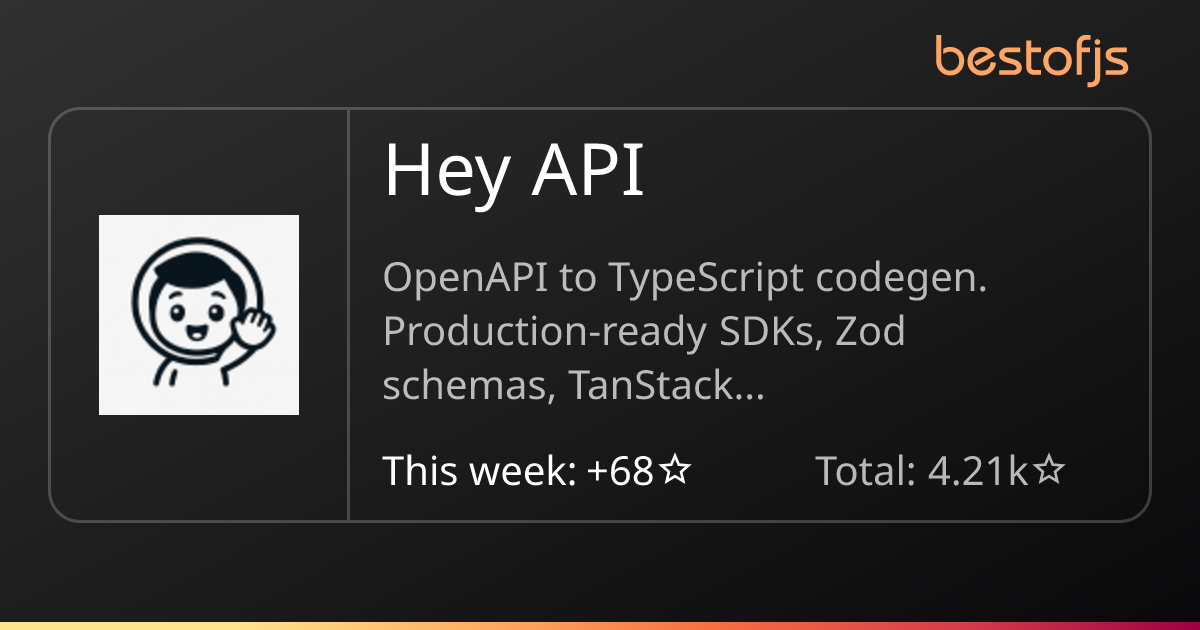Click the '4.21k' total star count
The image size is (1200, 630).
(978, 470)
